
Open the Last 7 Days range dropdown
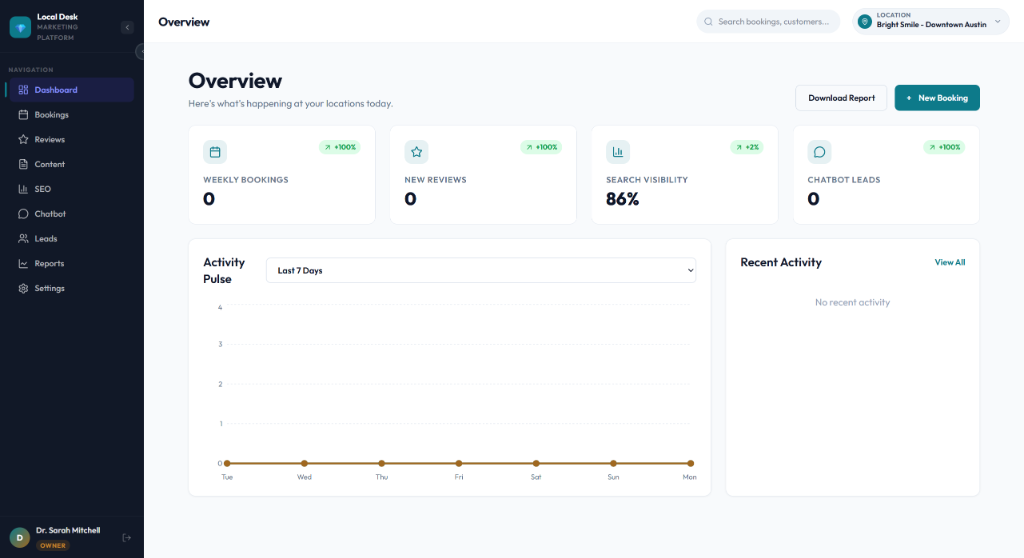point(481,271)
